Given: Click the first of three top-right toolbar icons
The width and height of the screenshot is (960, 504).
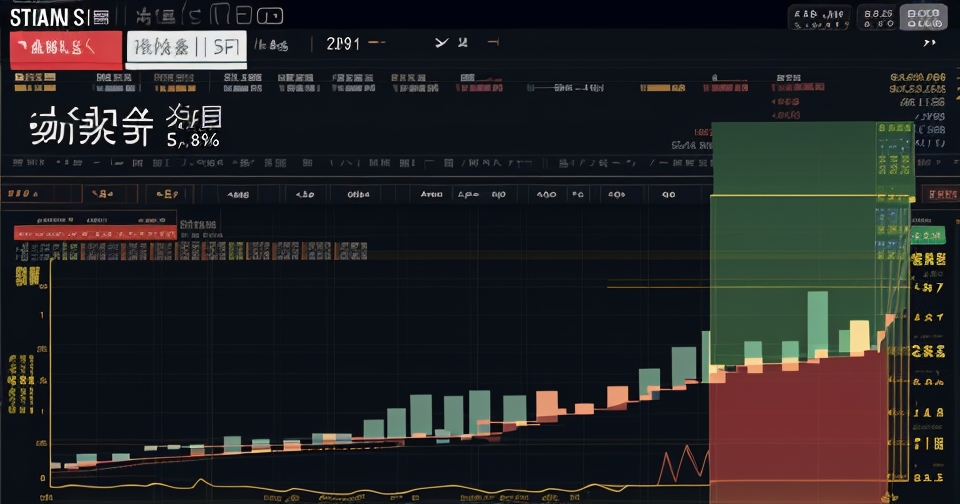Looking at the screenshot, I should tap(818, 17).
